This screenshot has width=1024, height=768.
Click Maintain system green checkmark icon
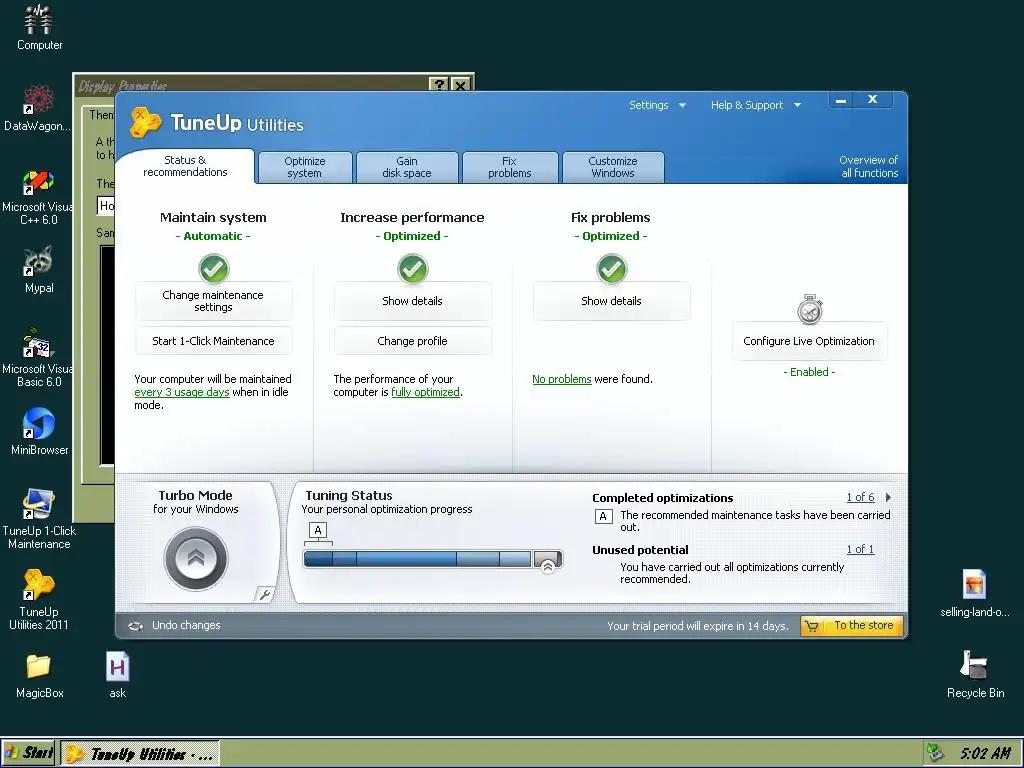pyautogui.click(x=214, y=268)
